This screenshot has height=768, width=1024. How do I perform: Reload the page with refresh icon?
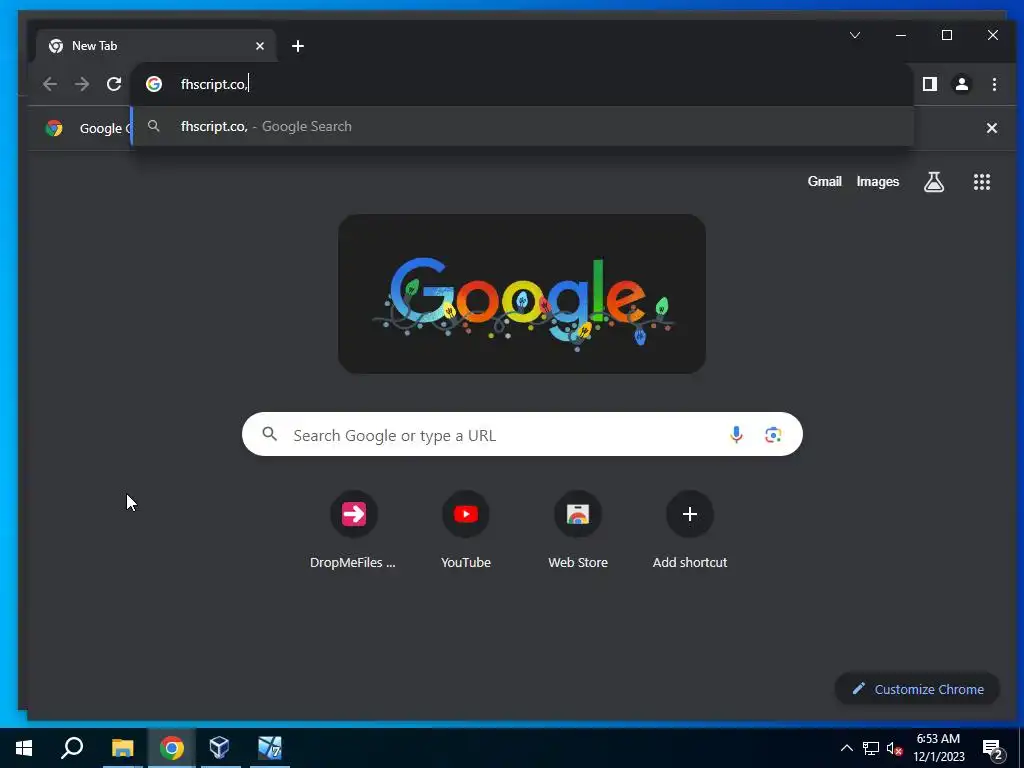114,84
